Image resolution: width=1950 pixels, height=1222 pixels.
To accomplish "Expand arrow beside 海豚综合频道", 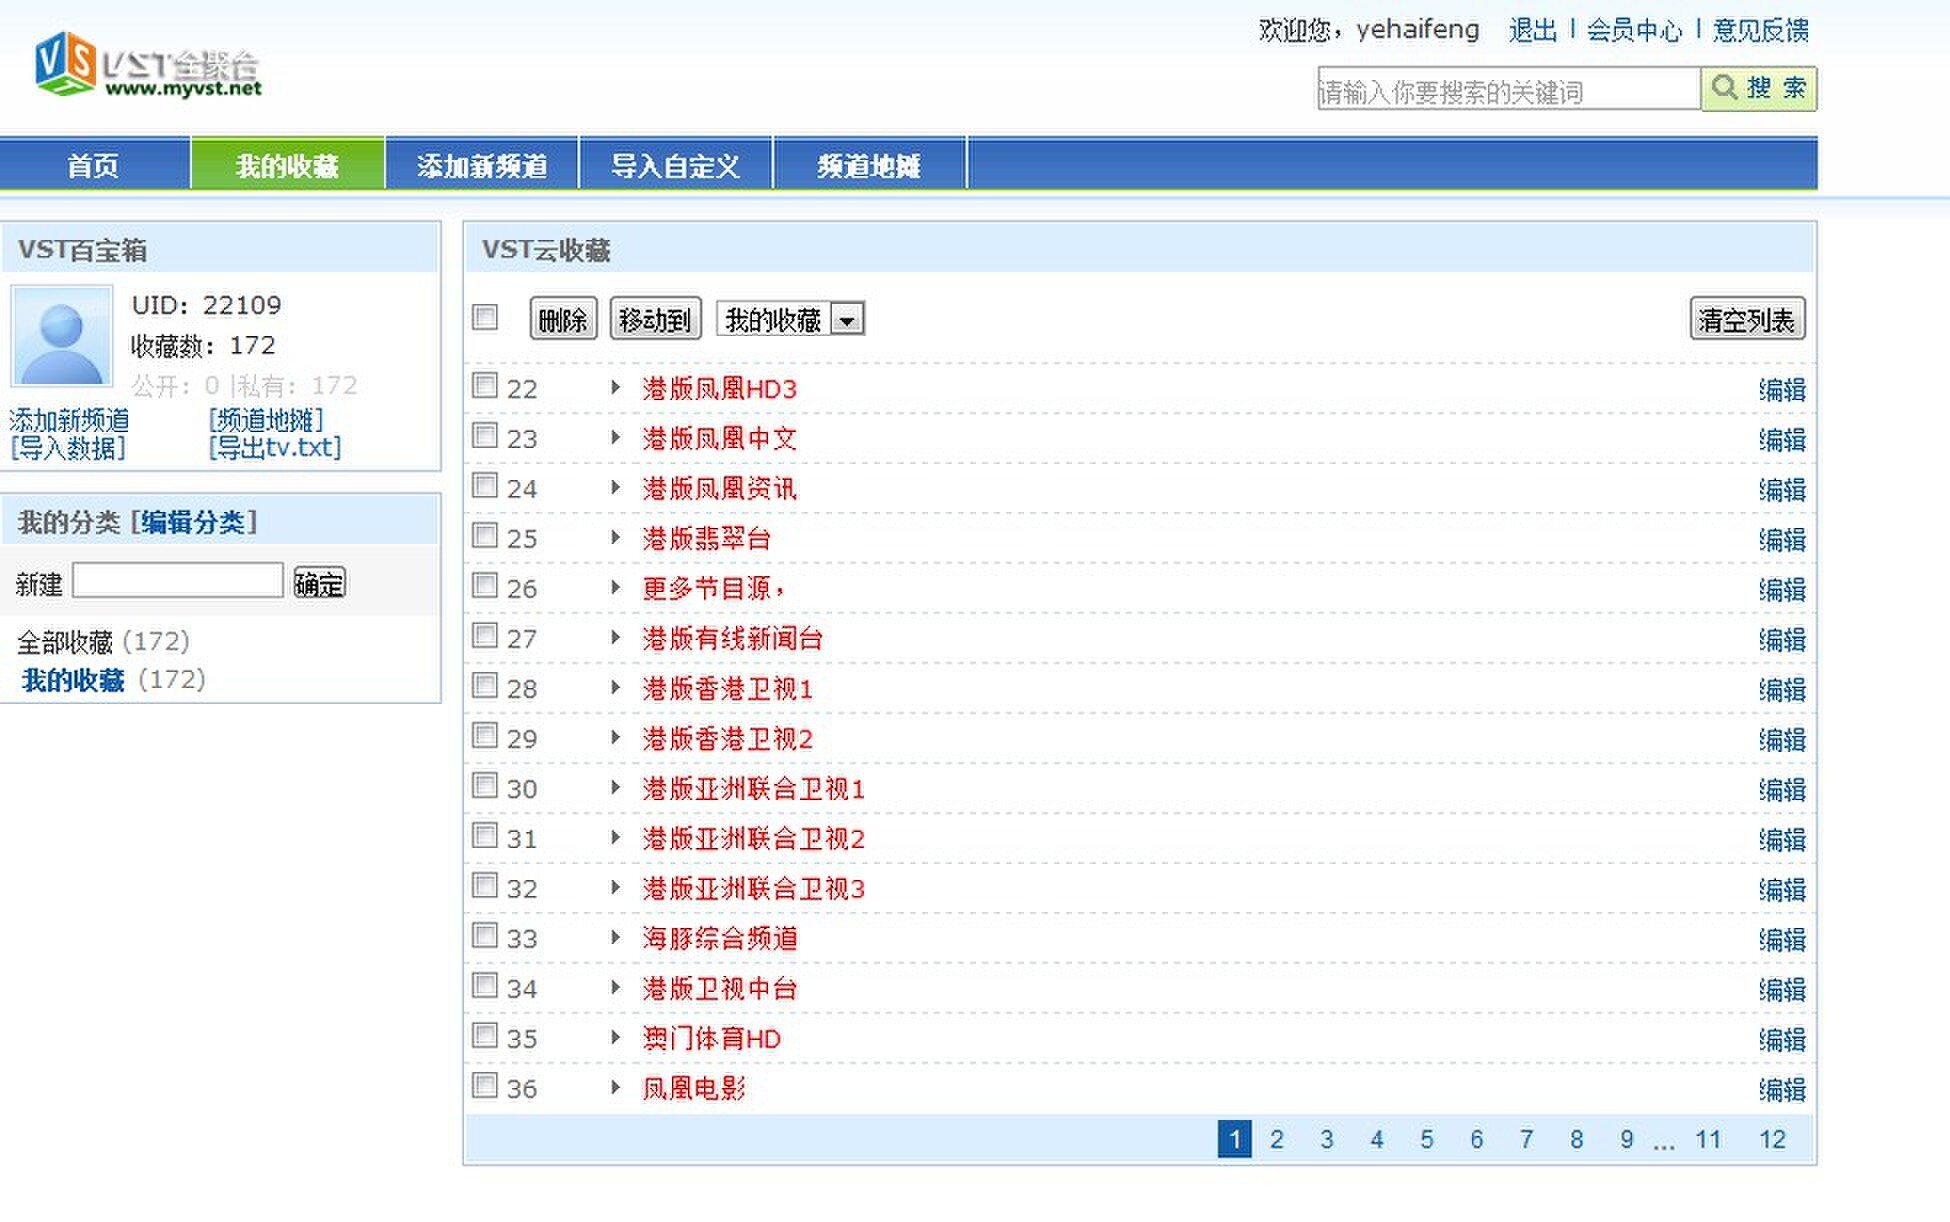I will pos(616,938).
